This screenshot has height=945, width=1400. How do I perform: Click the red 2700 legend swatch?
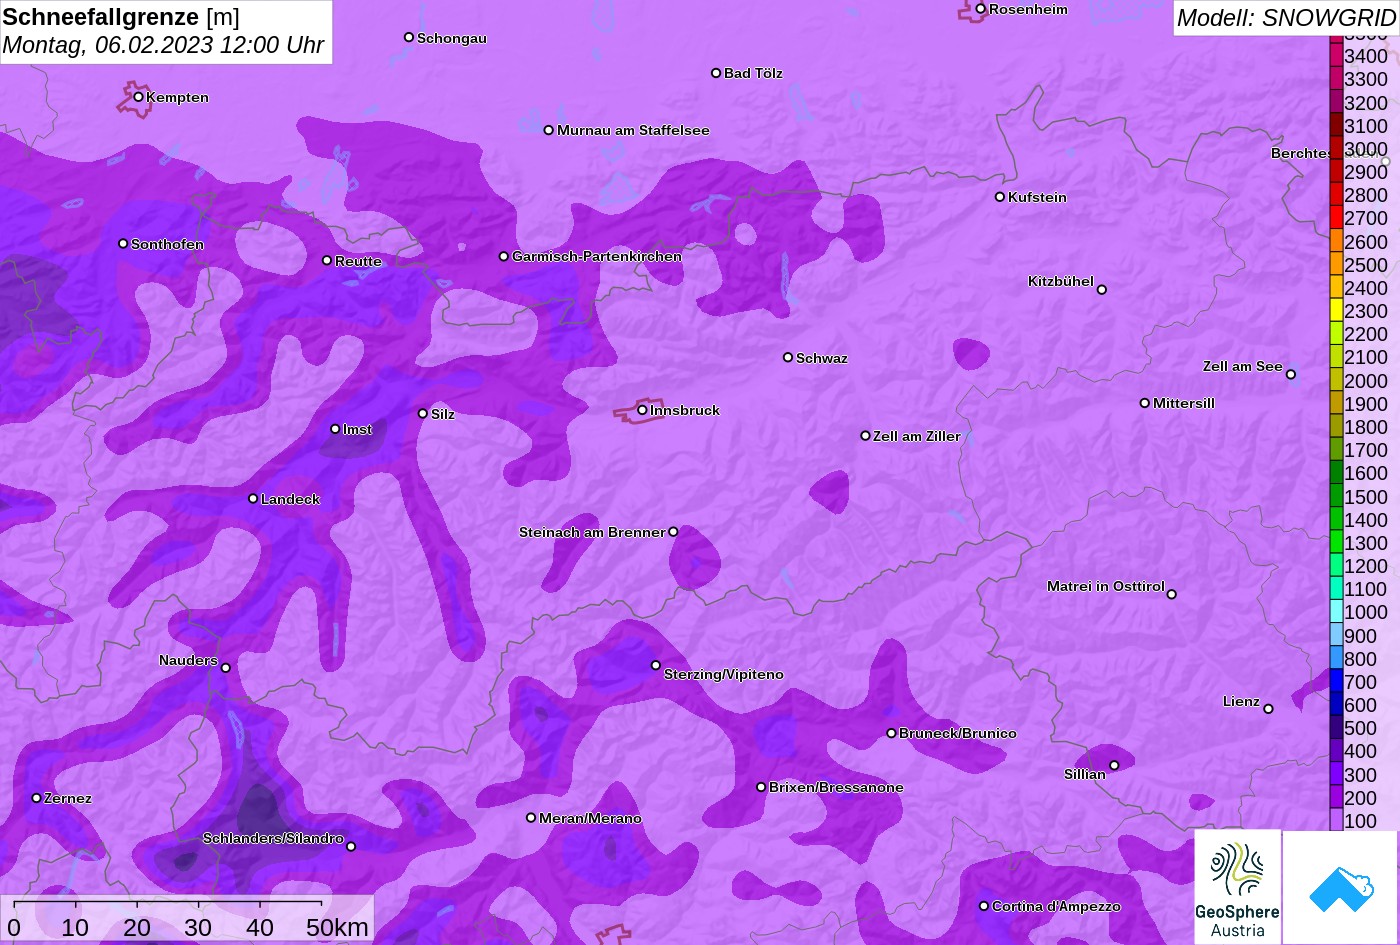pyautogui.click(x=1336, y=218)
